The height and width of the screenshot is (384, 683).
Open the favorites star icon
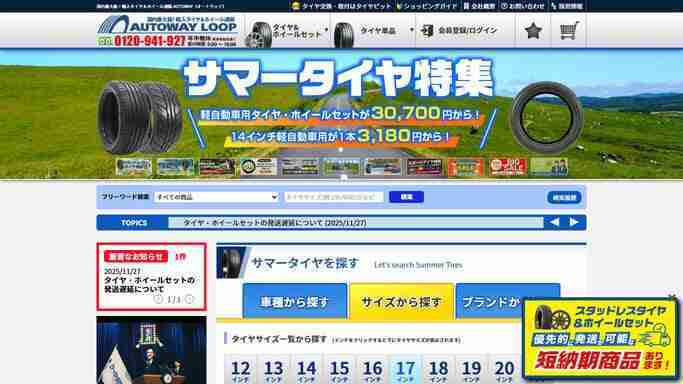[x=533, y=31]
